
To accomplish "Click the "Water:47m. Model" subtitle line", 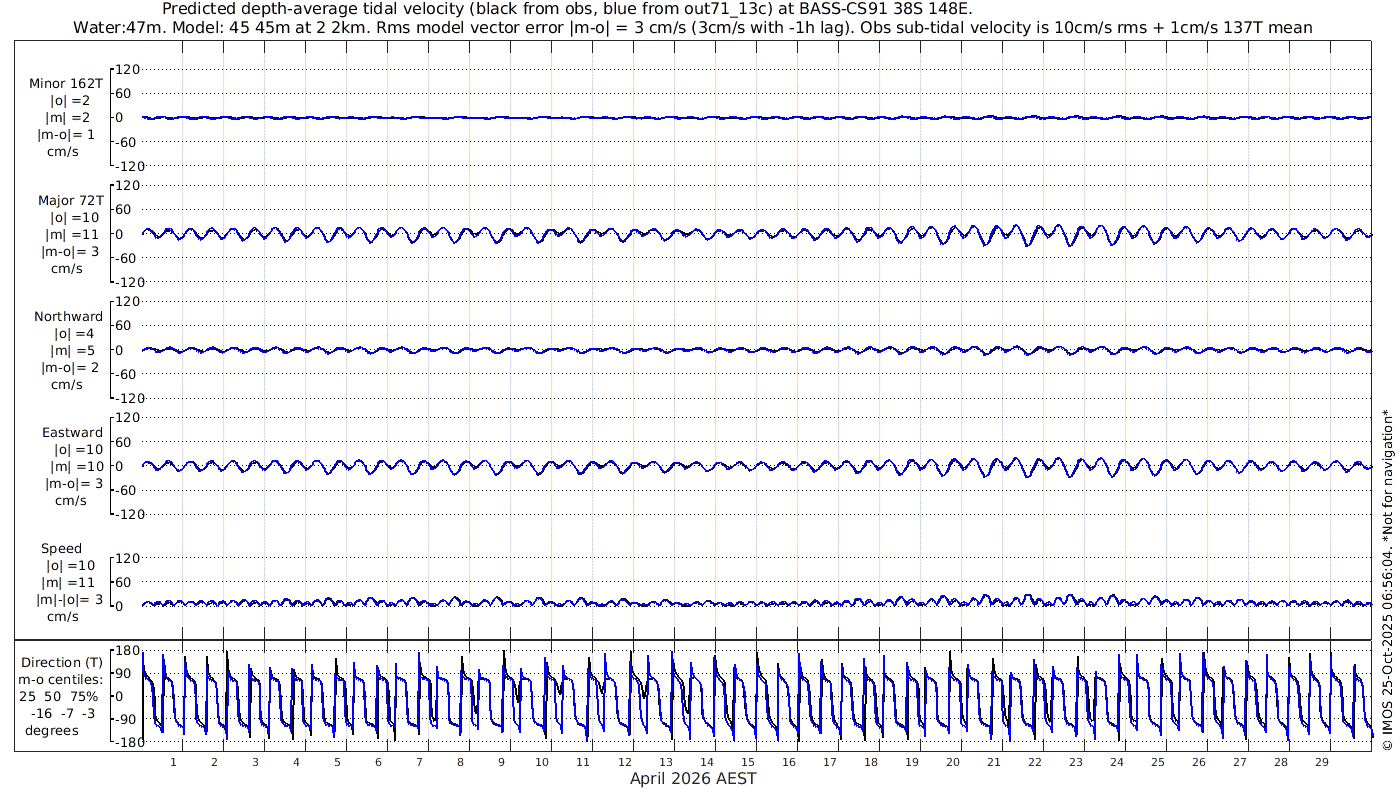I will 692,28.
